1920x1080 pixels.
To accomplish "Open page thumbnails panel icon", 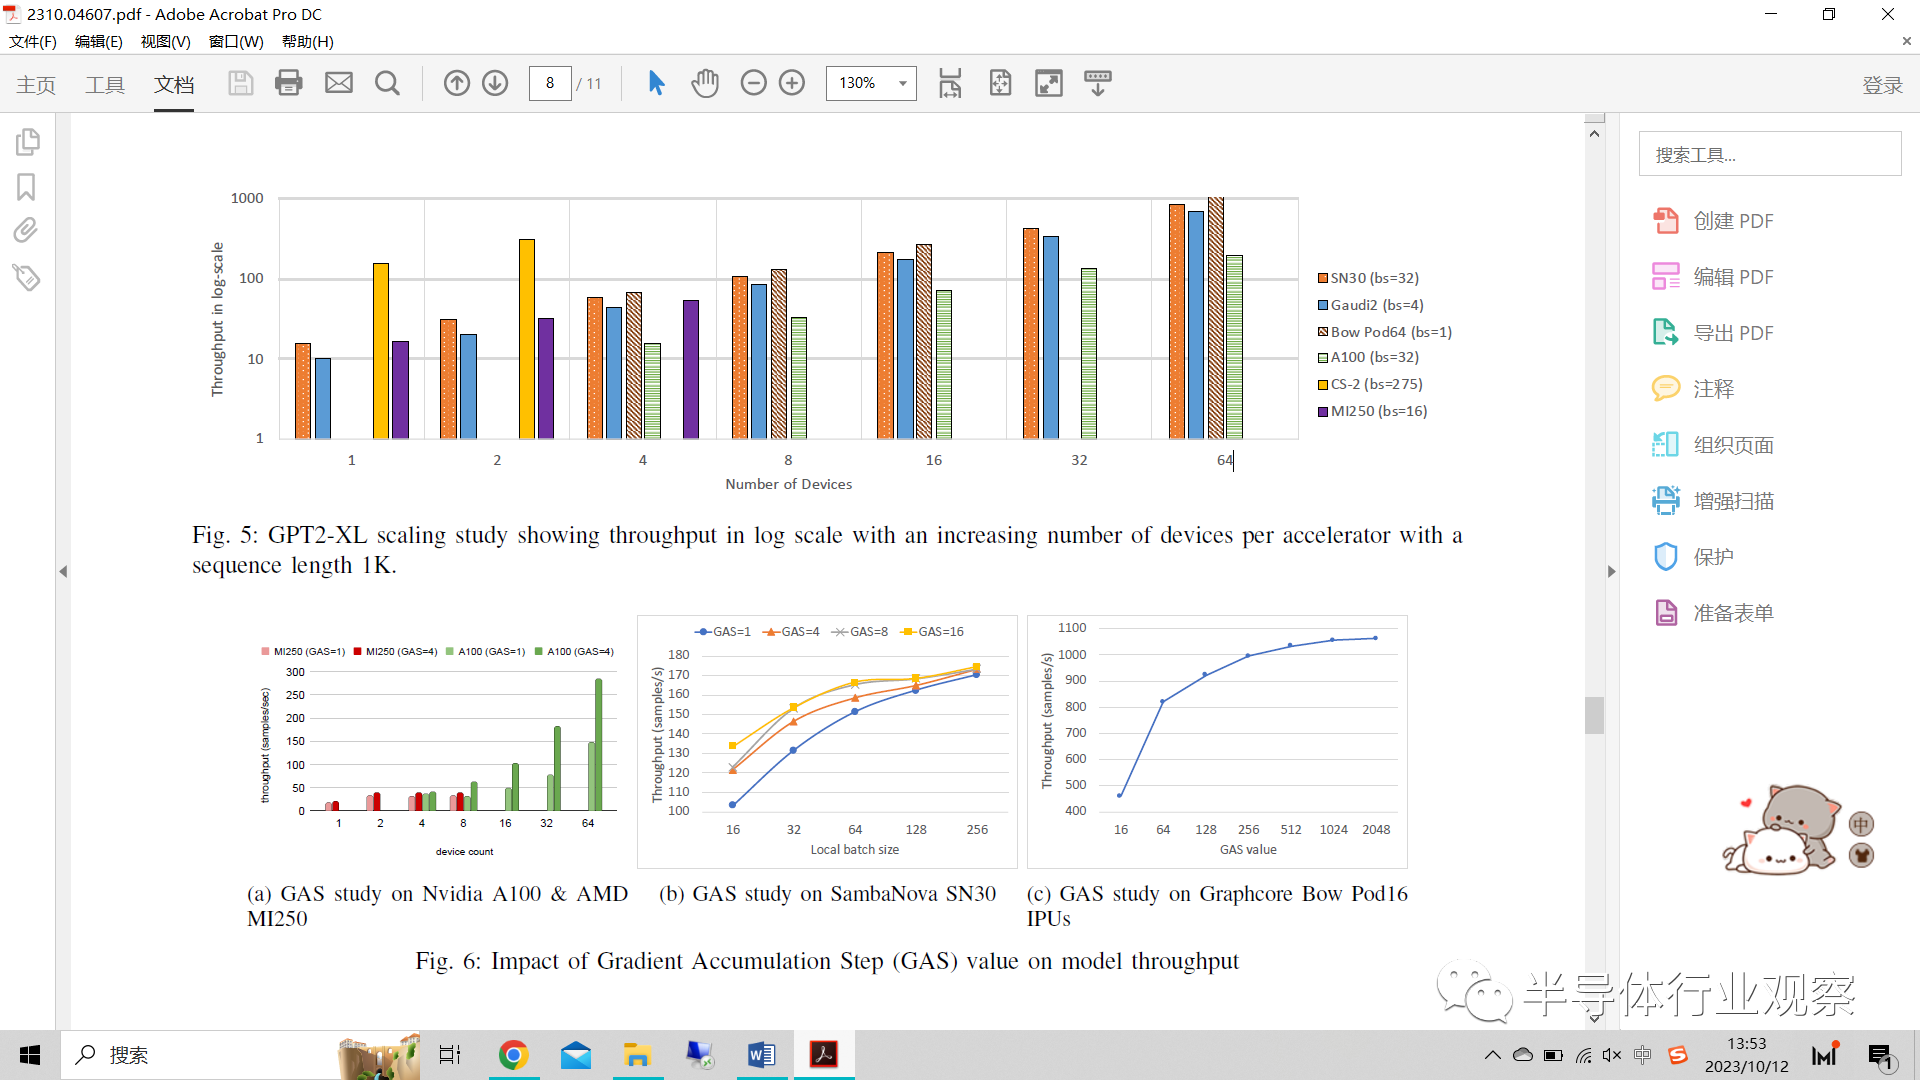I will tap(27, 143).
